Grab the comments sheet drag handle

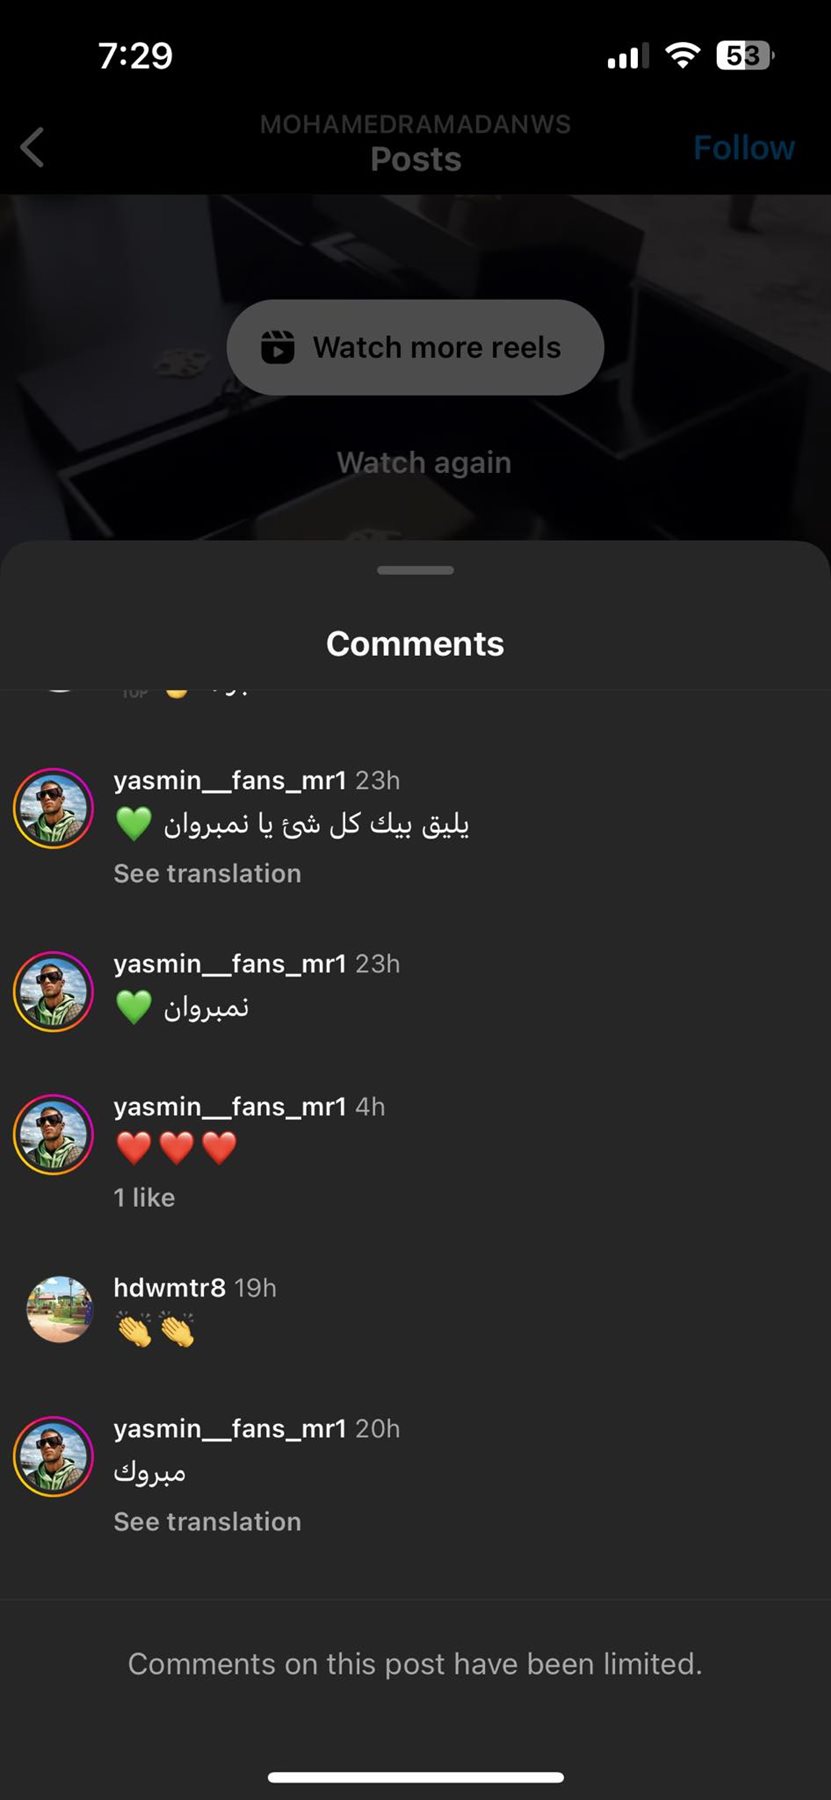(415, 570)
